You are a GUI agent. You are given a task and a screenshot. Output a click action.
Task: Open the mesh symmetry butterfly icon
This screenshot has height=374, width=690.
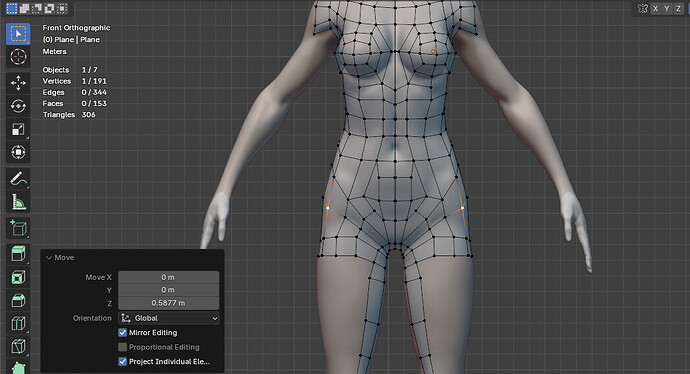(643, 8)
